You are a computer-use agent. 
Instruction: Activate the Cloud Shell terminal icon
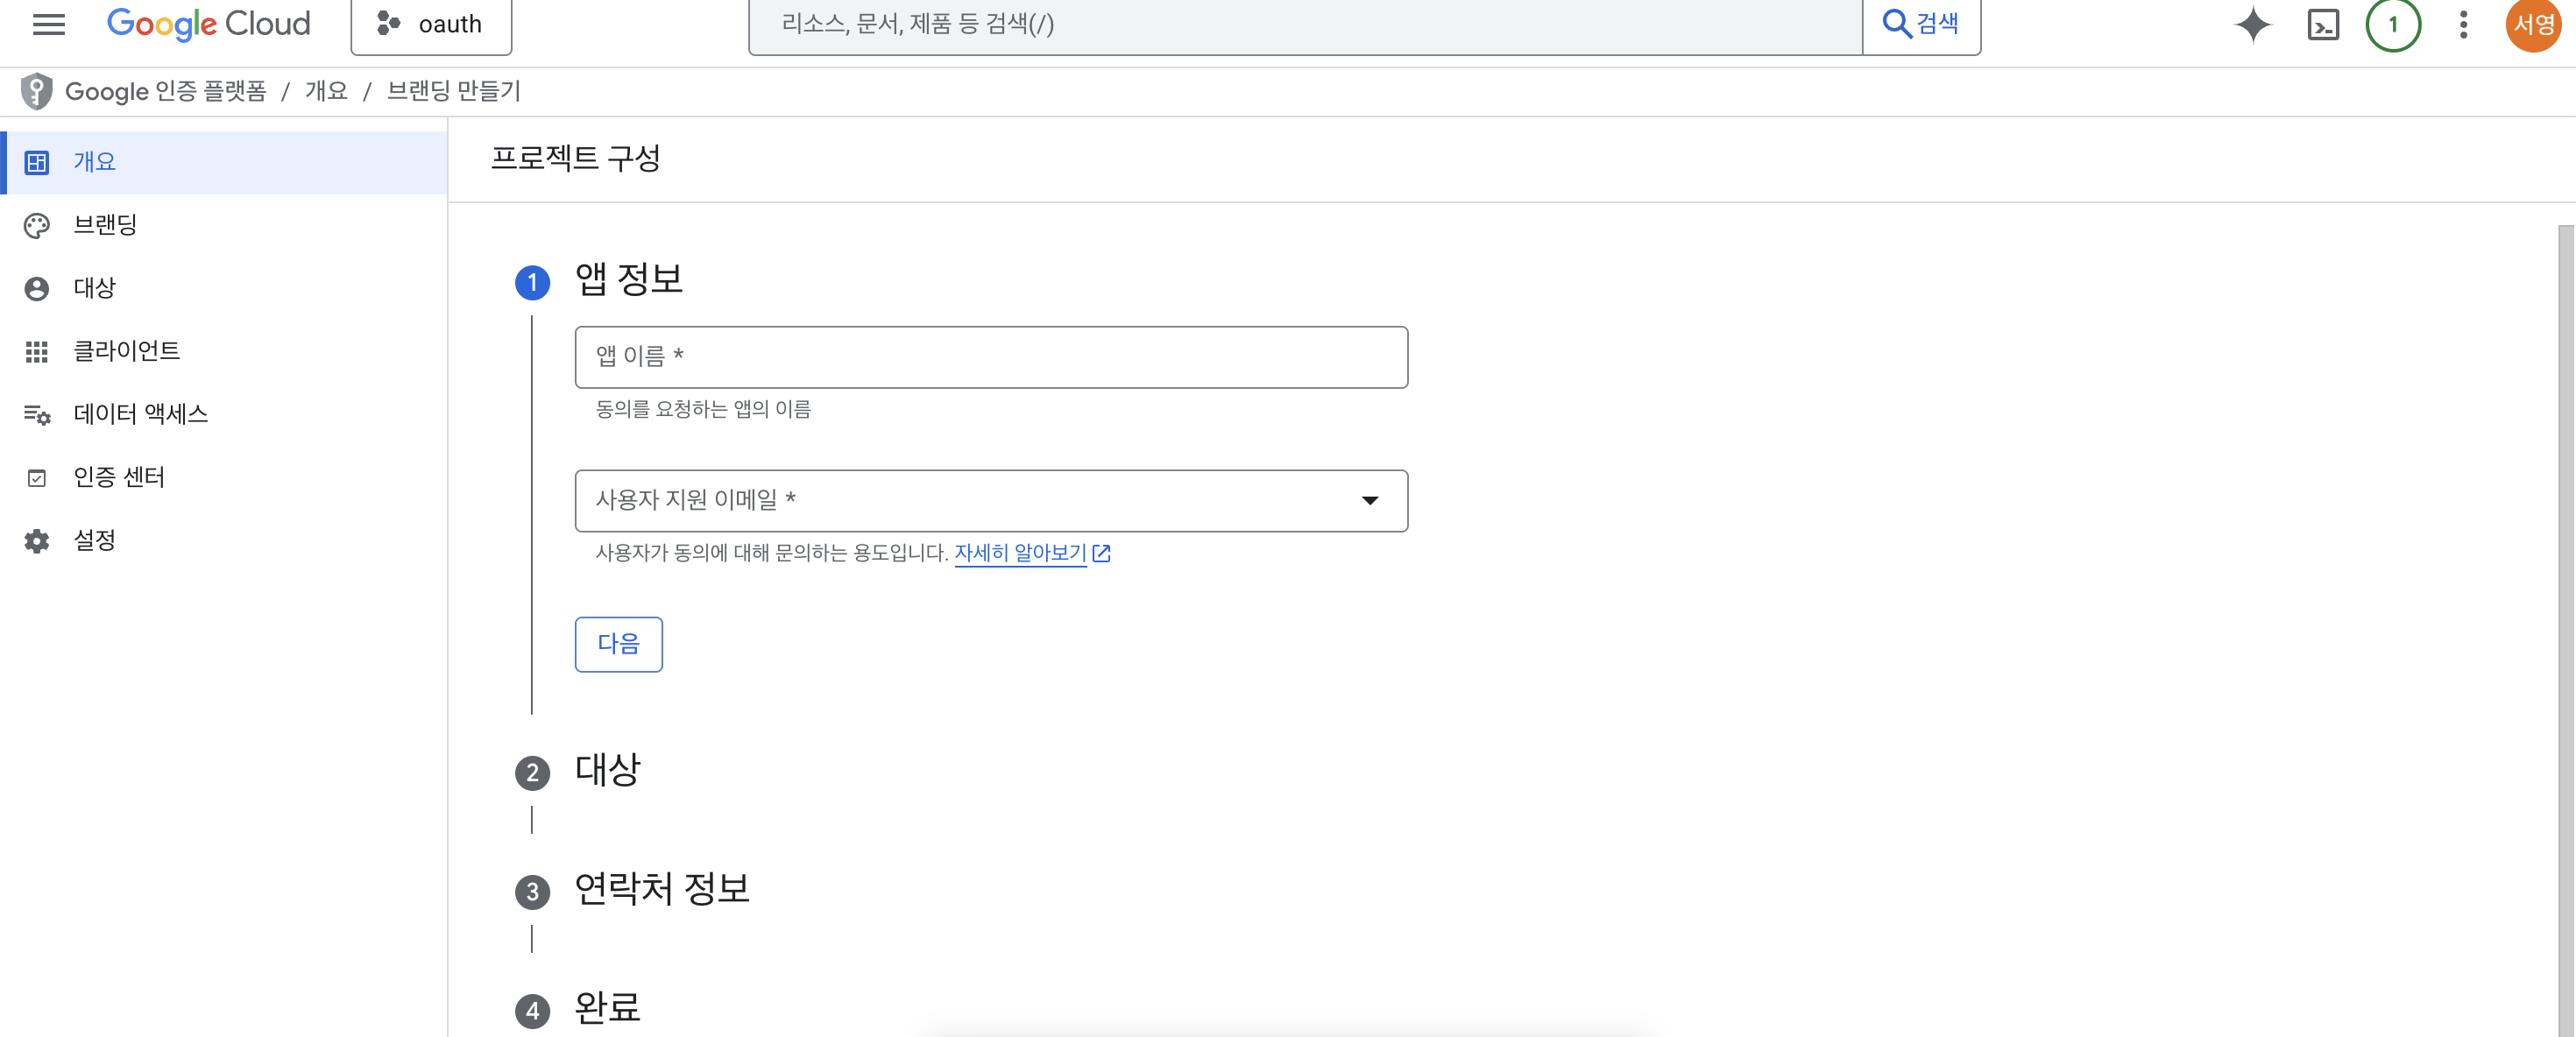[x=2322, y=24]
